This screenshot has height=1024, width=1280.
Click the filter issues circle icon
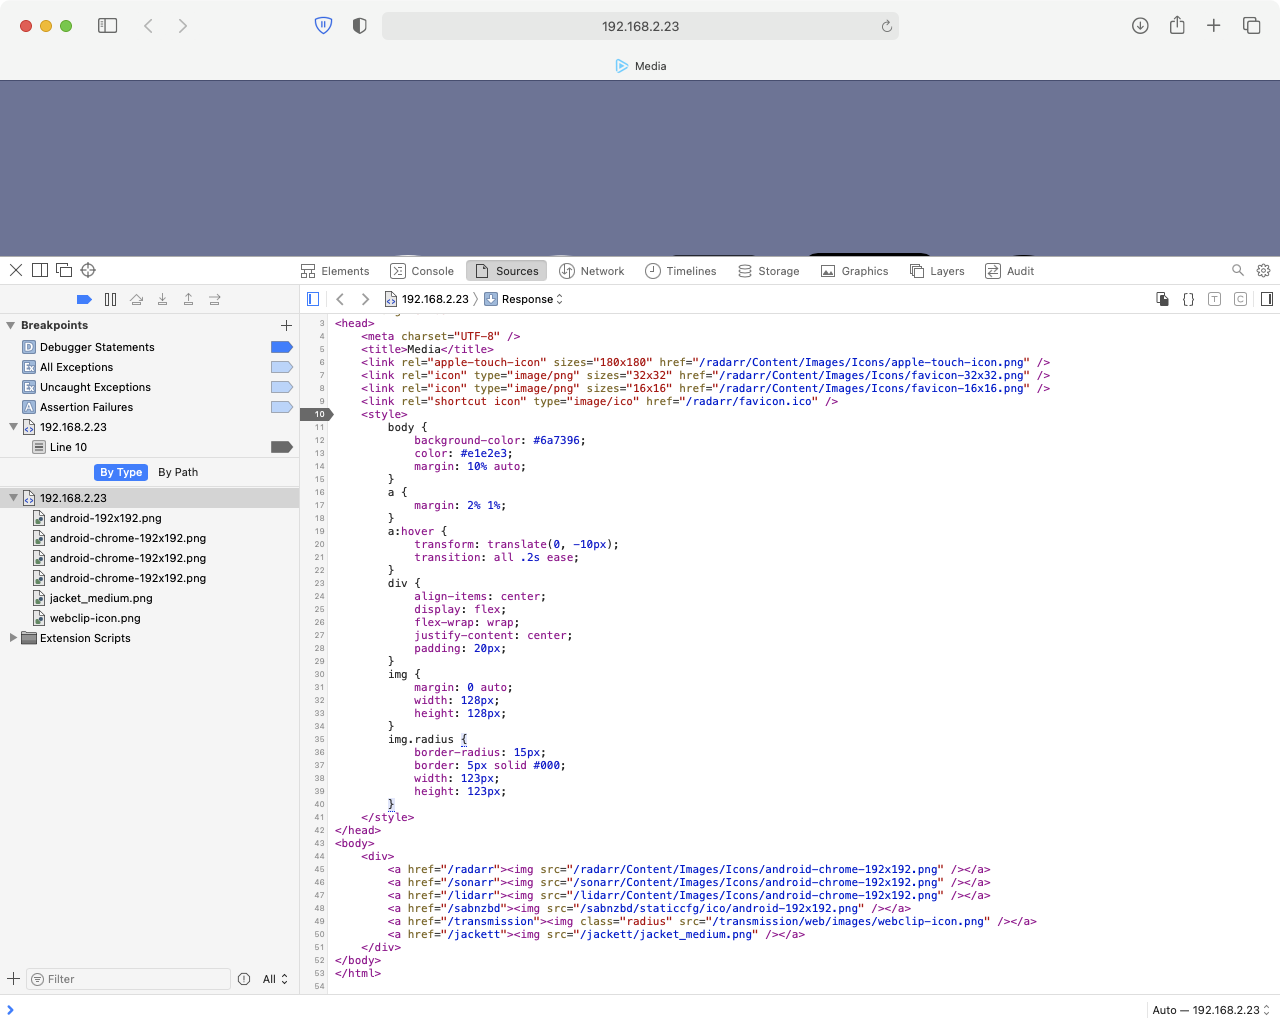(x=244, y=979)
